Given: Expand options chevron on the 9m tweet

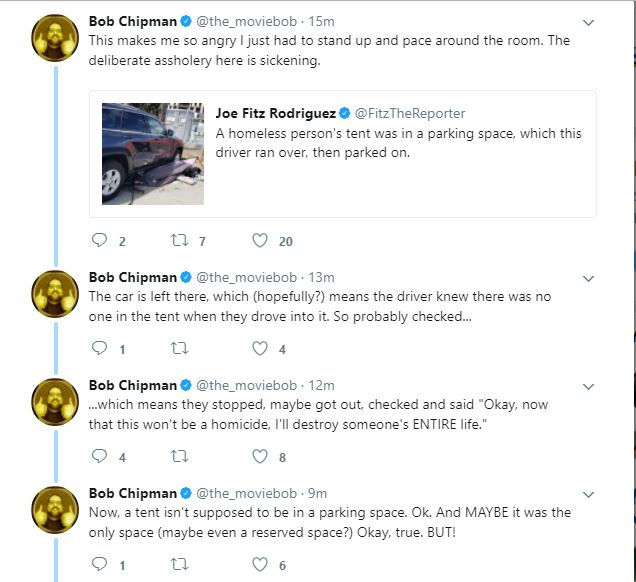Looking at the screenshot, I should [x=588, y=494].
